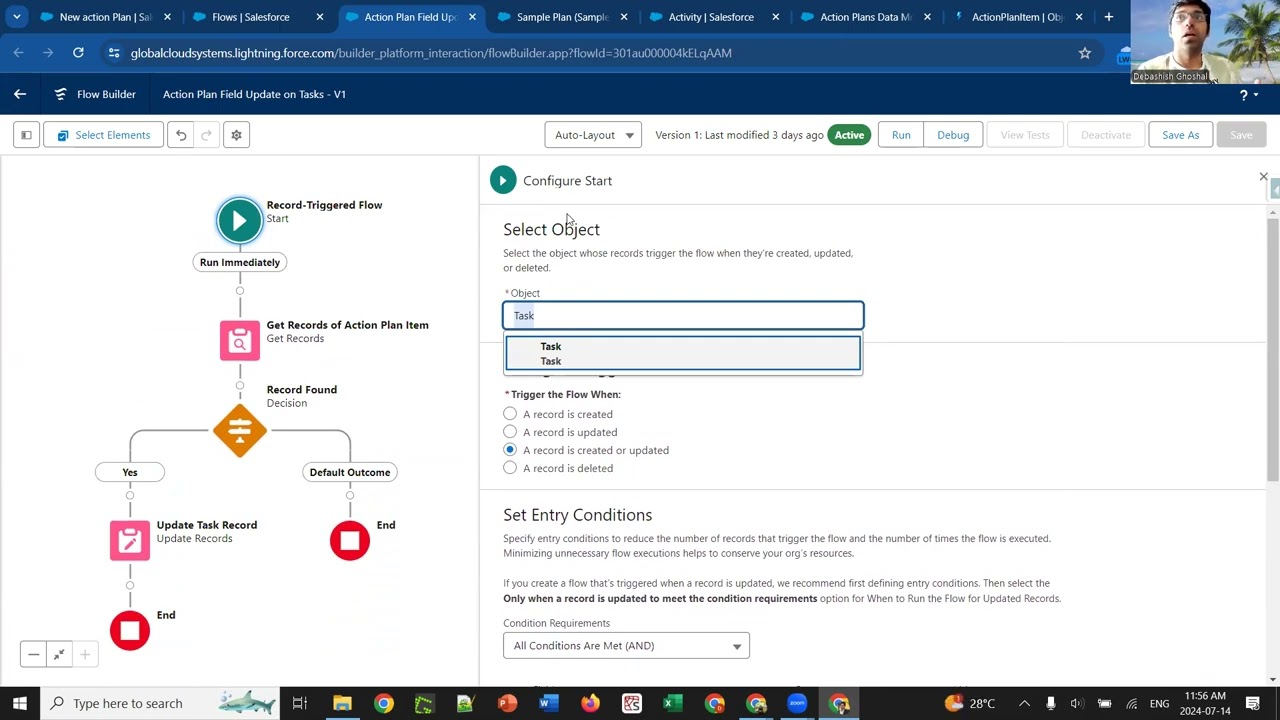Click Task View taskbar icon
This screenshot has height=720, width=1280.
pos(299,703)
